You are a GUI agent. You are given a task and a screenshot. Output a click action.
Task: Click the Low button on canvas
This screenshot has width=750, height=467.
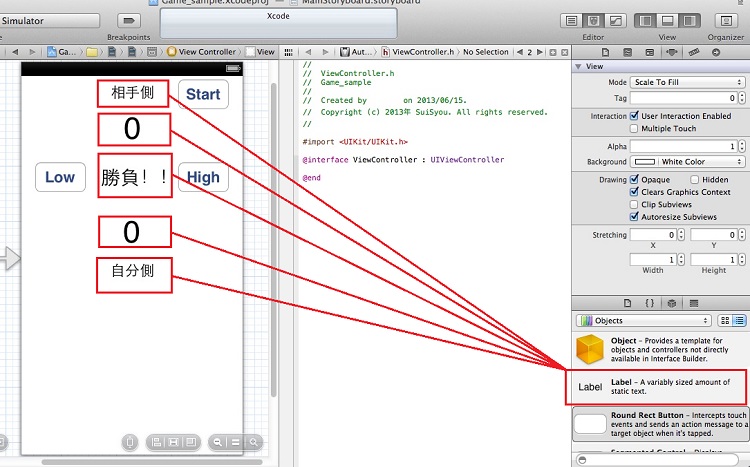click(60, 177)
